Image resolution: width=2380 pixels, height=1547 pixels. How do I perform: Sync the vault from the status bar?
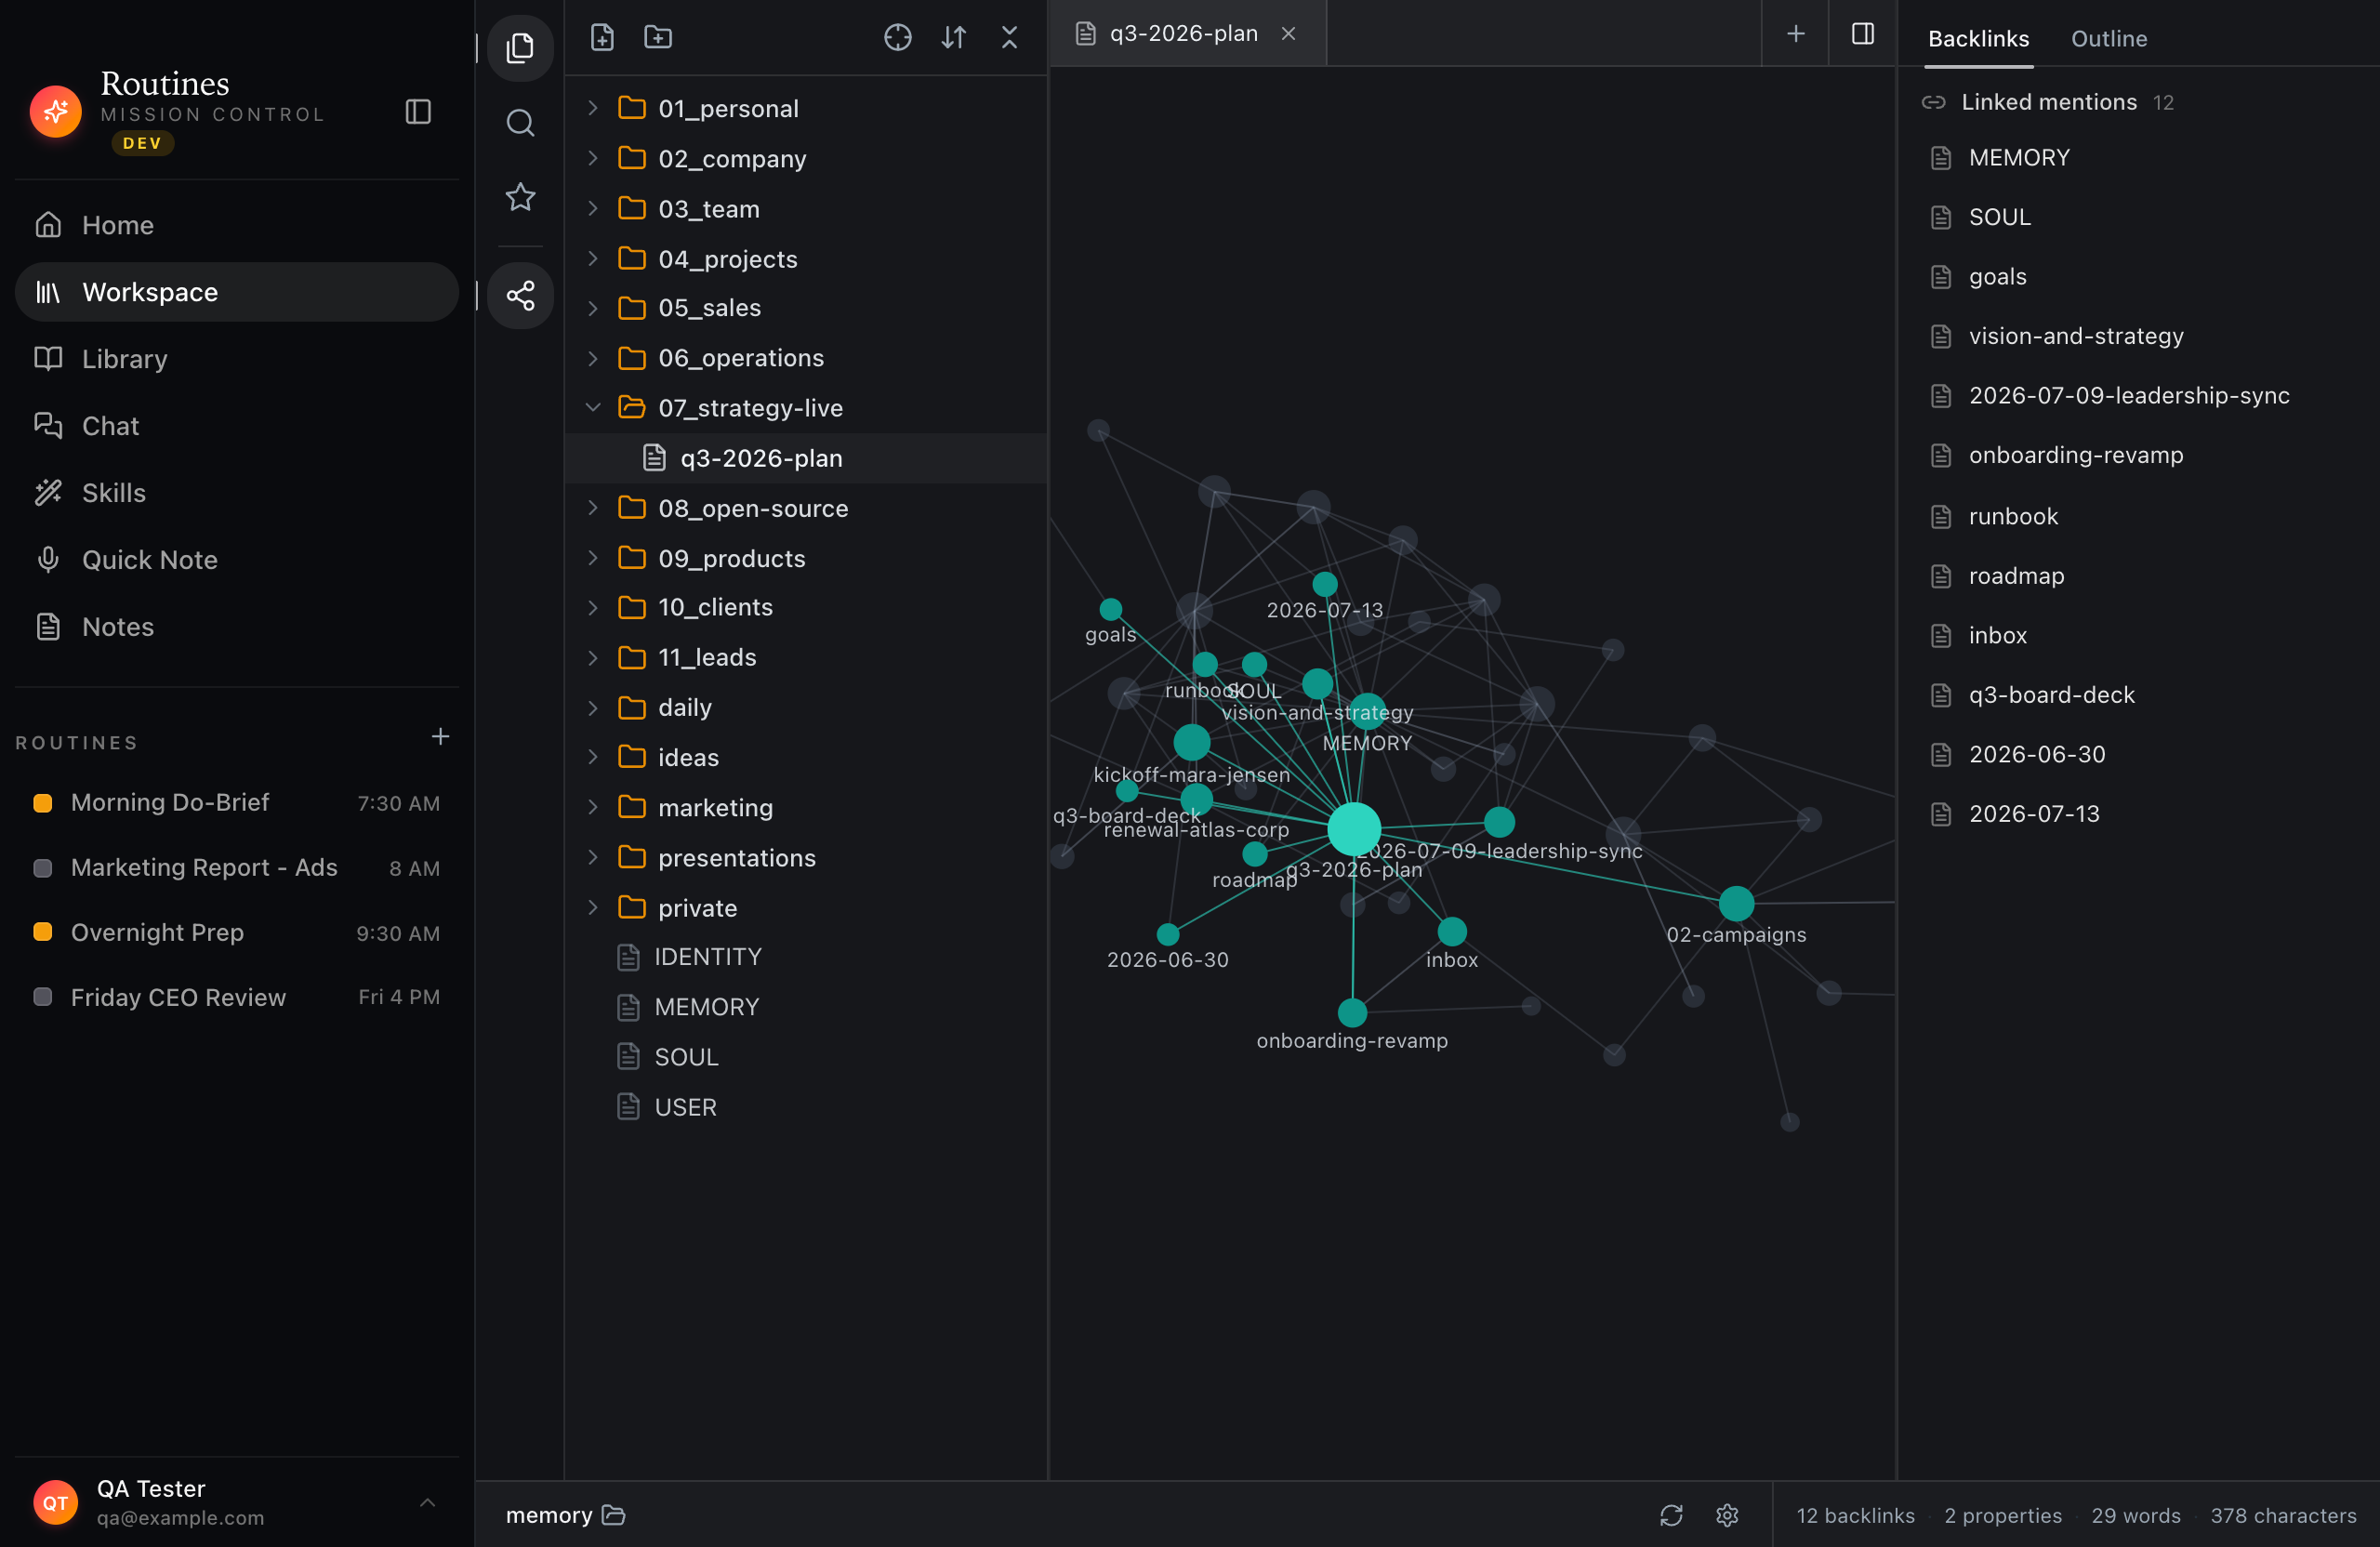tap(1672, 1515)
